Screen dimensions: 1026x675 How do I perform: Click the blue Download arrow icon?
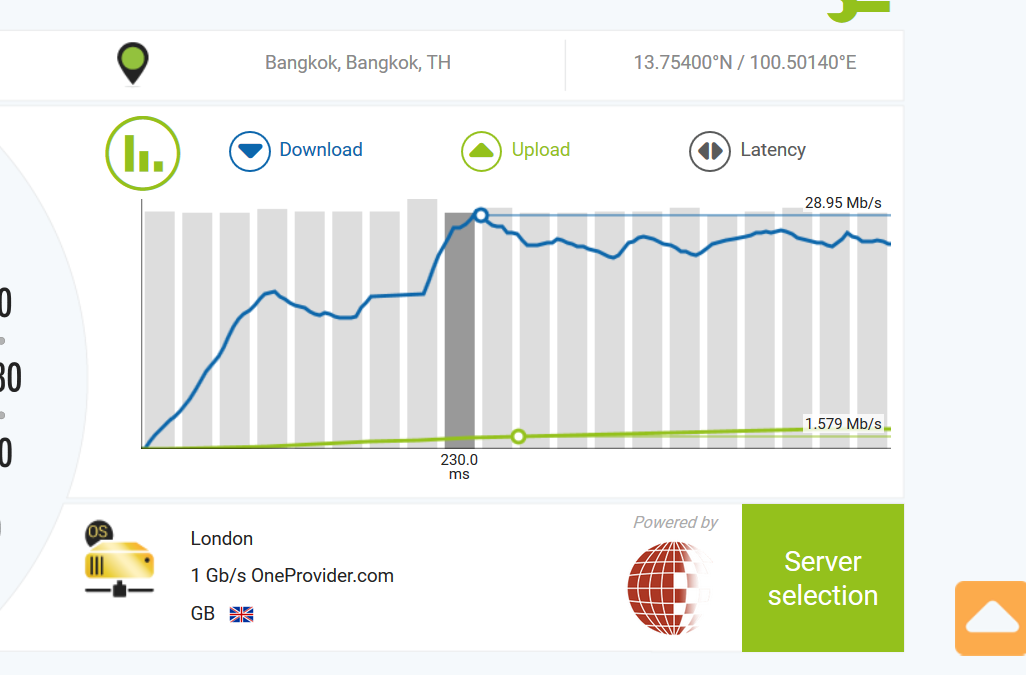[x=250, y=151]
